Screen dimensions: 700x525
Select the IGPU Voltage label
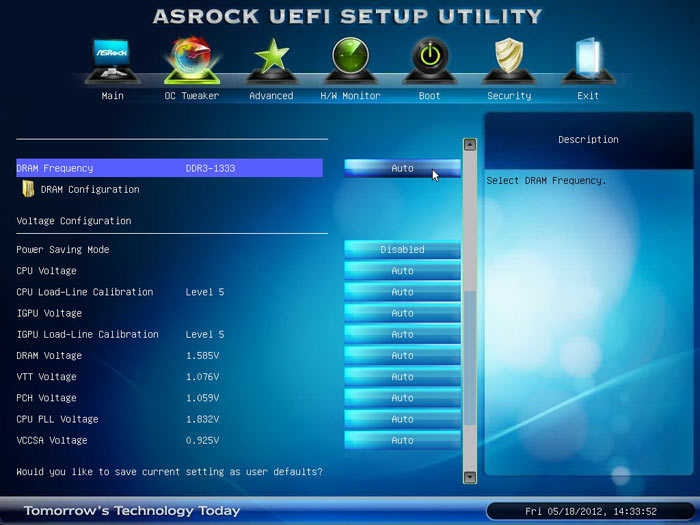tap(49, 313)
